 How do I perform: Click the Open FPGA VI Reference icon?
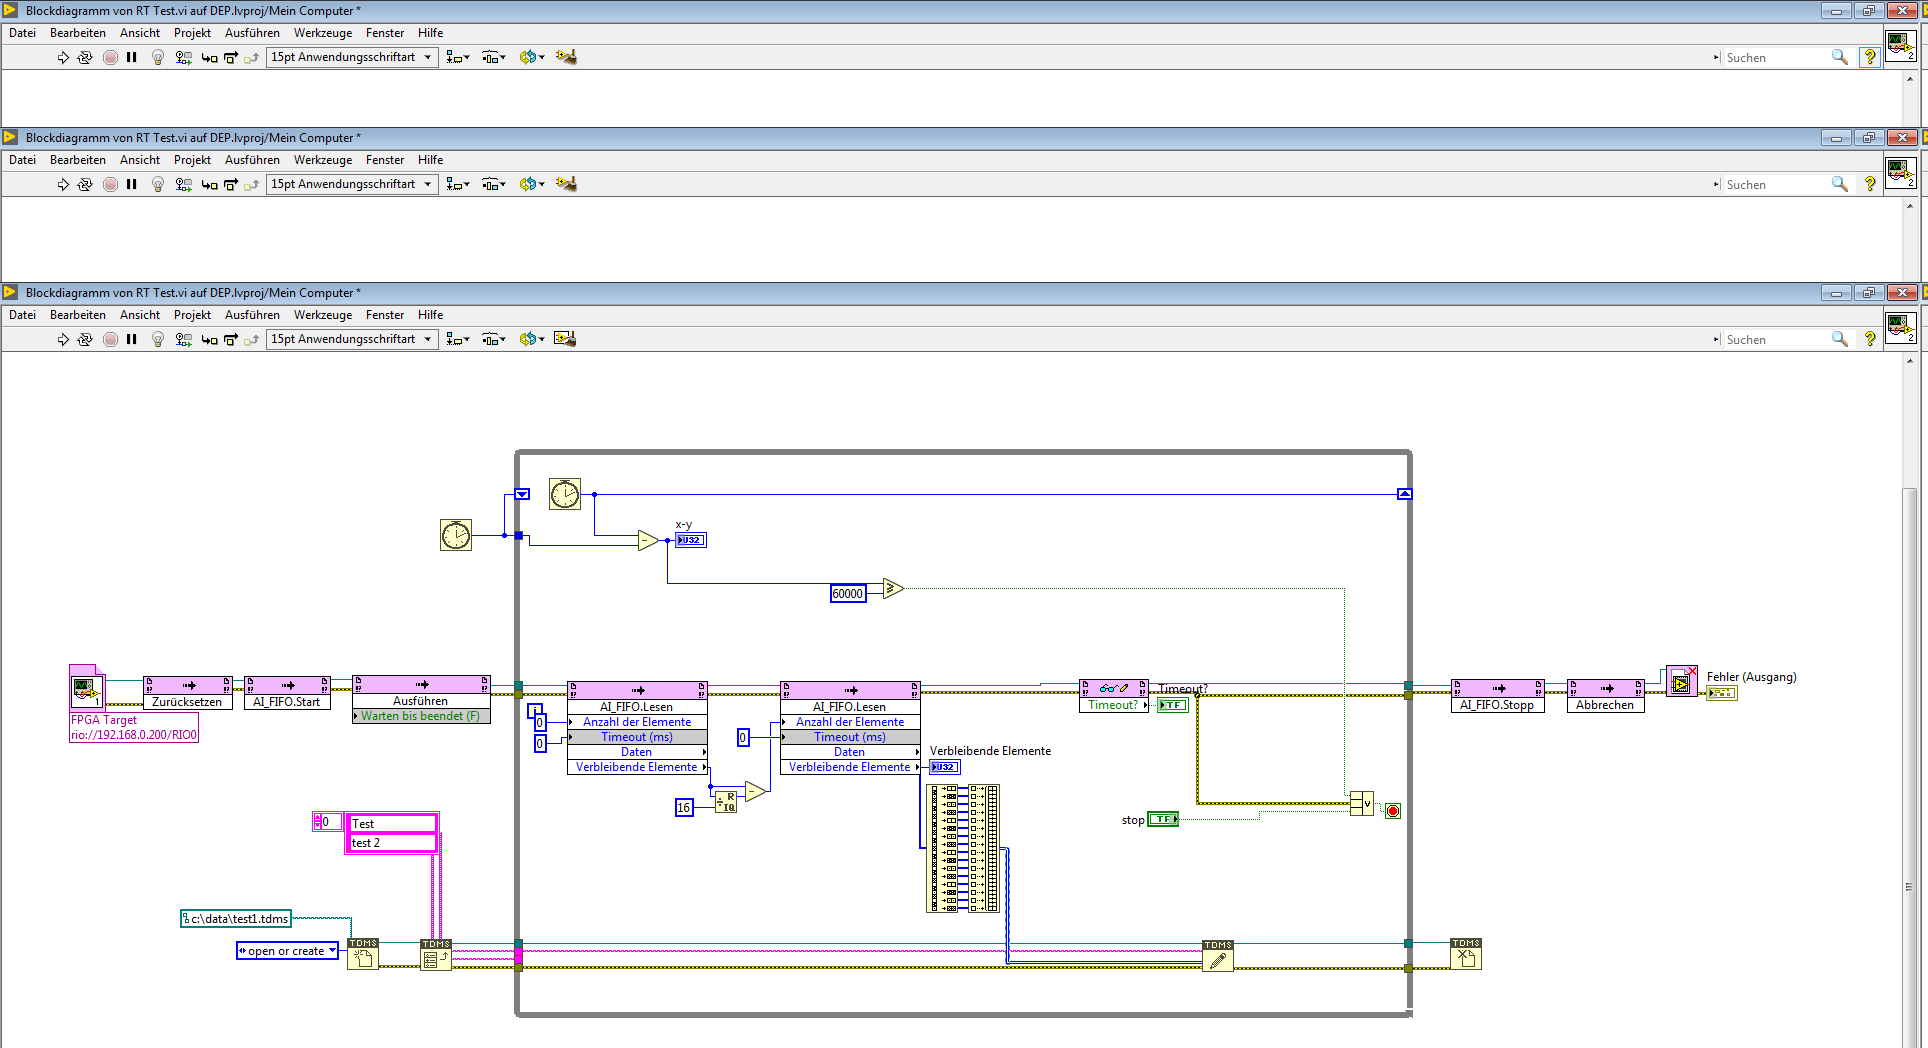tap(86, 688)
